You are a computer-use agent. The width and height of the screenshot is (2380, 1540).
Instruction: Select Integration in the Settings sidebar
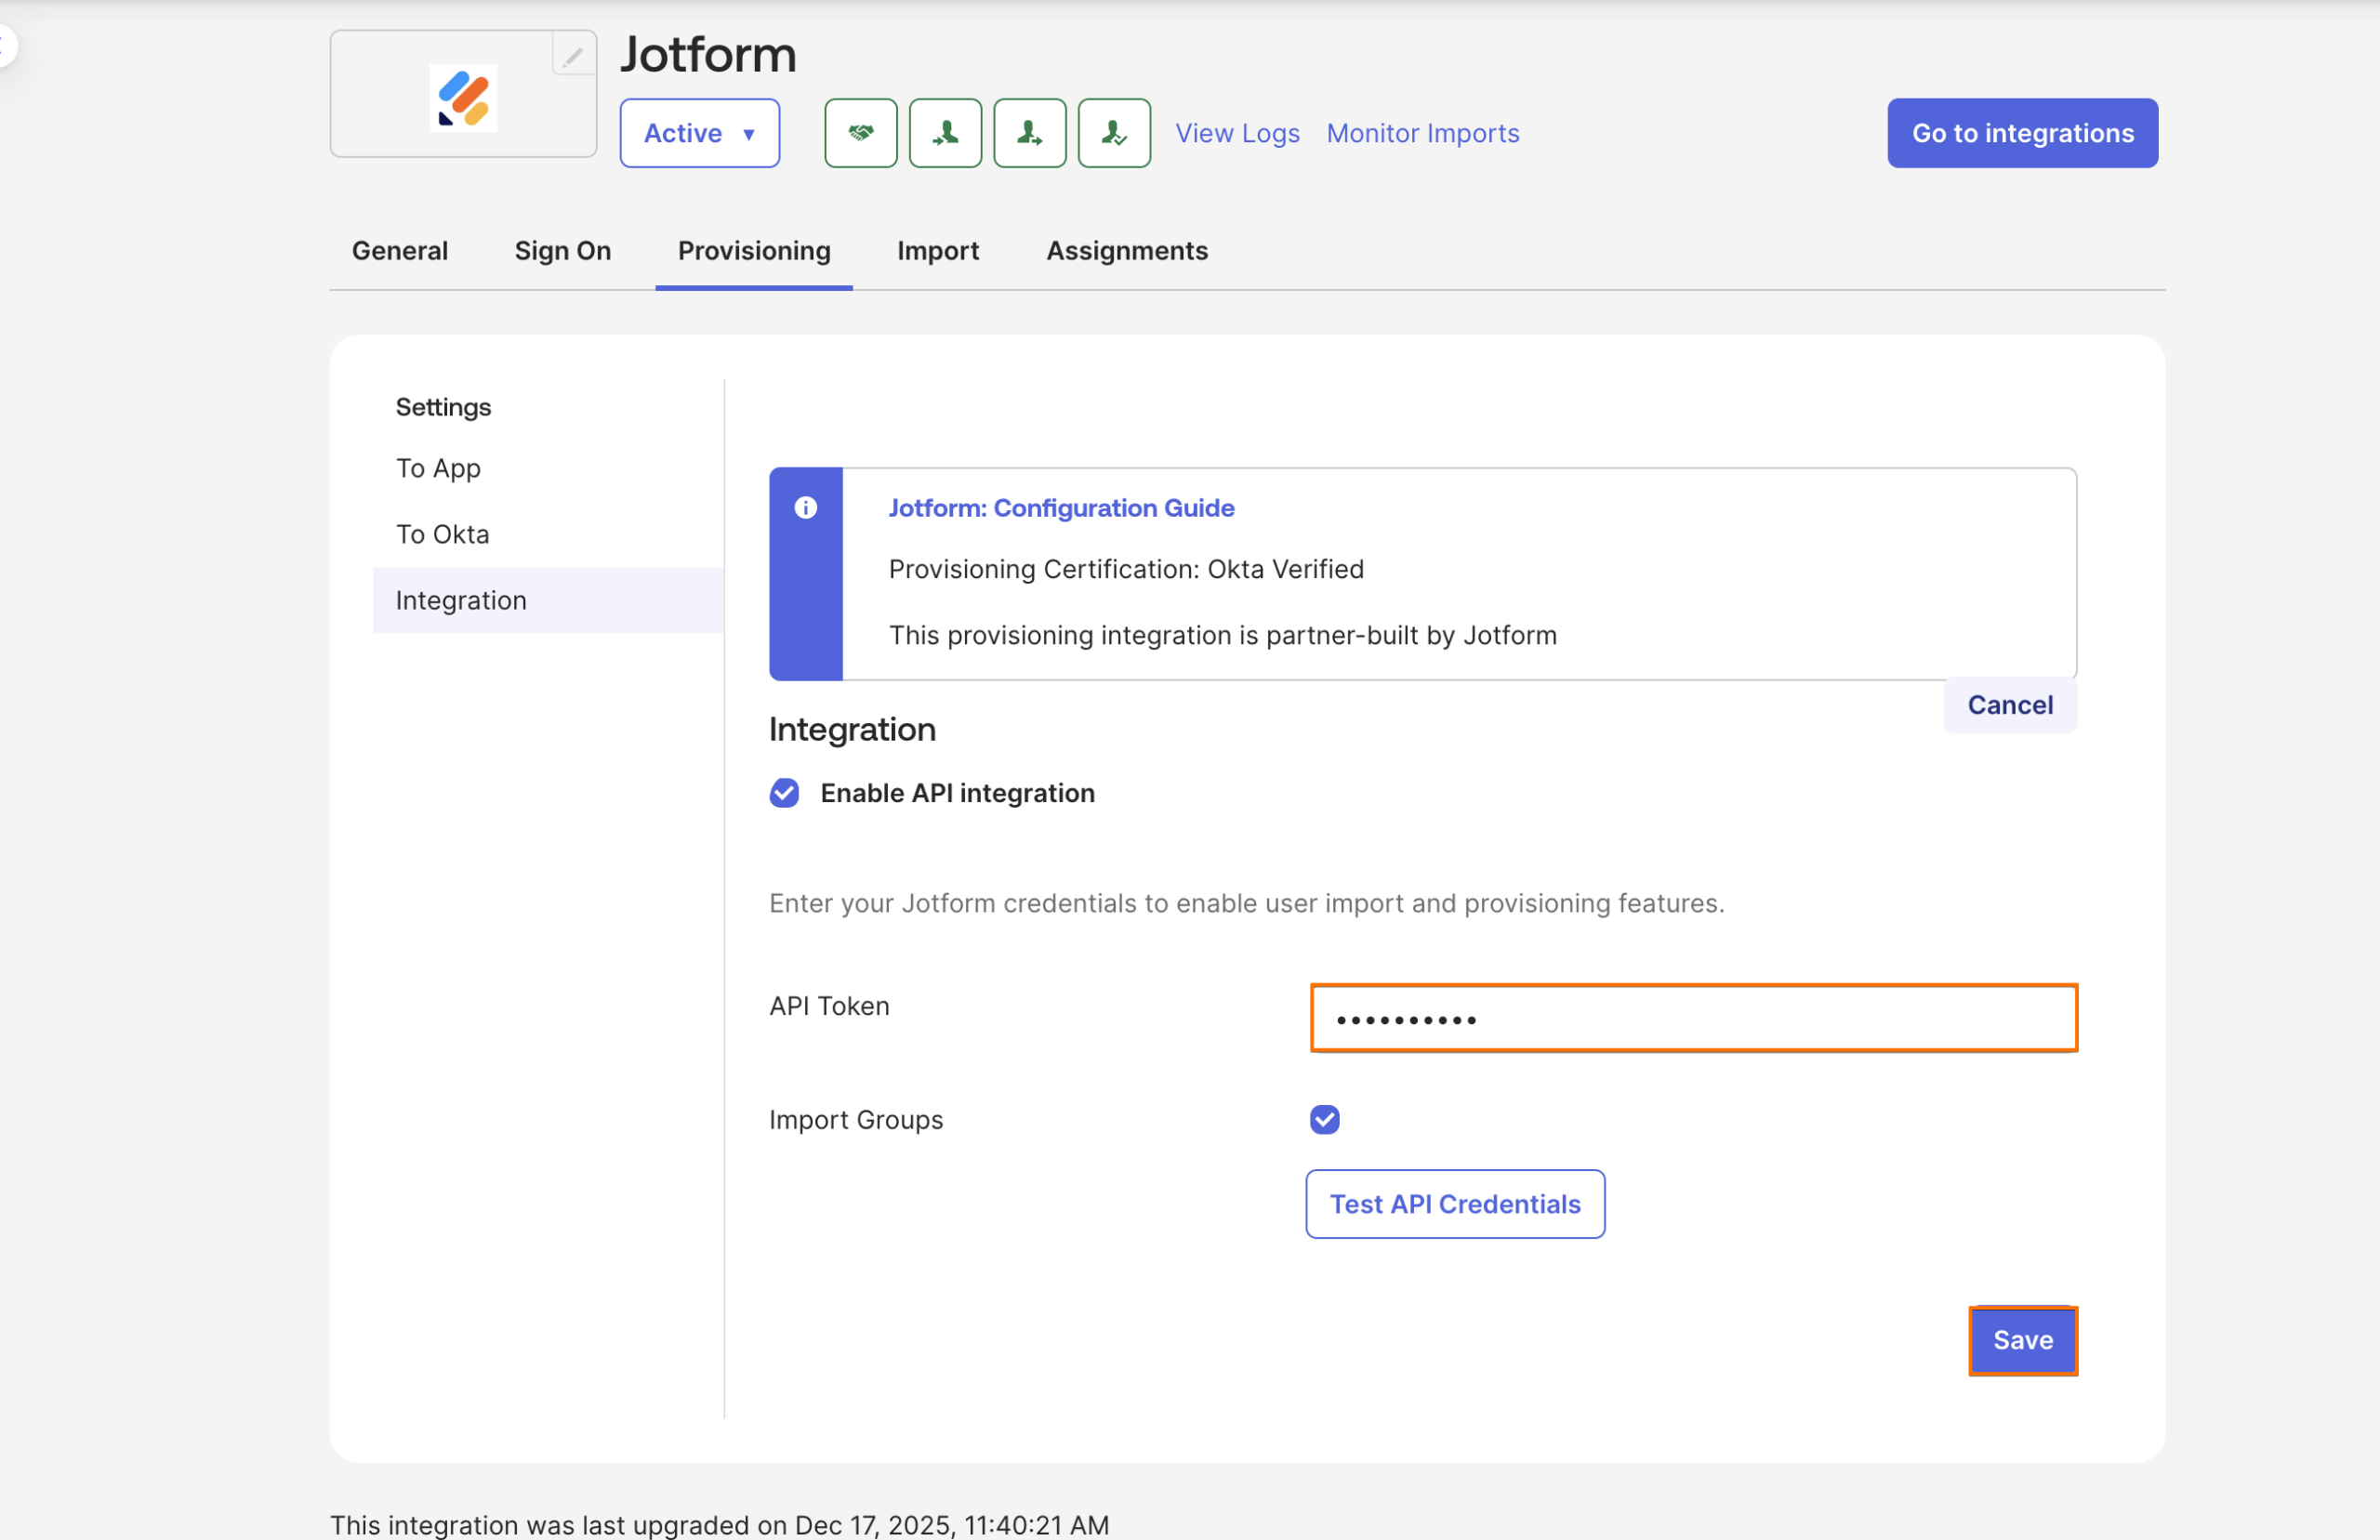tap(461, 600)
